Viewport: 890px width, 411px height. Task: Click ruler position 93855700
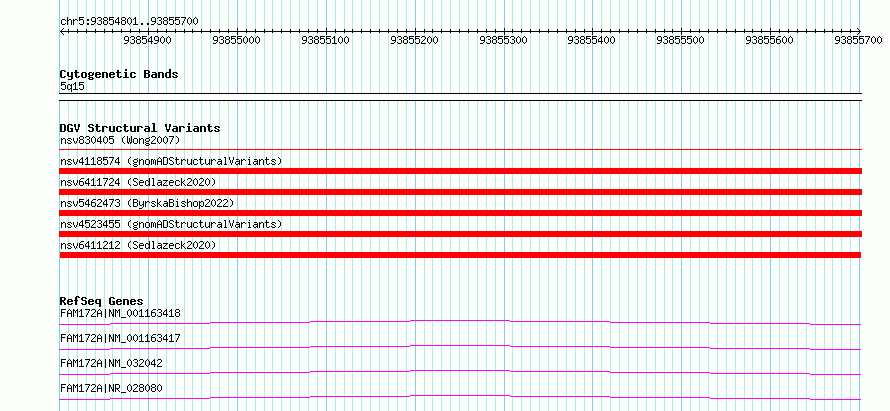[x=858, y=40]
